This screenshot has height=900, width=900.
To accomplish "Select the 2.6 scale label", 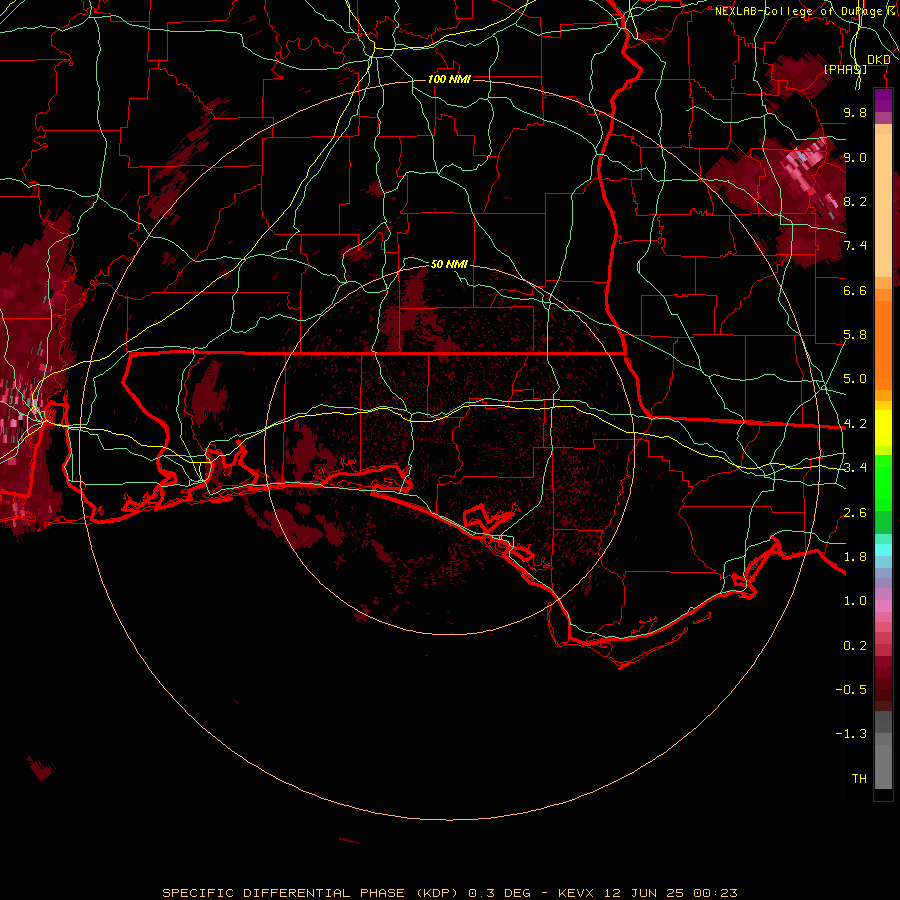I will click(855, 513).
